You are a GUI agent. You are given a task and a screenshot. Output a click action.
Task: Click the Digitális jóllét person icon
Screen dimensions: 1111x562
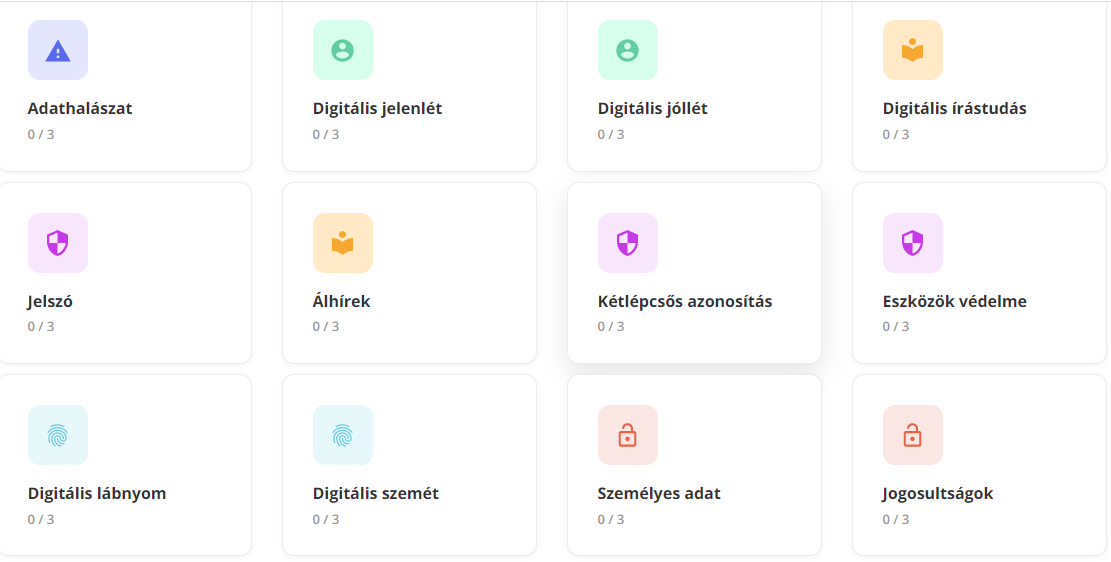coord(628,50)
